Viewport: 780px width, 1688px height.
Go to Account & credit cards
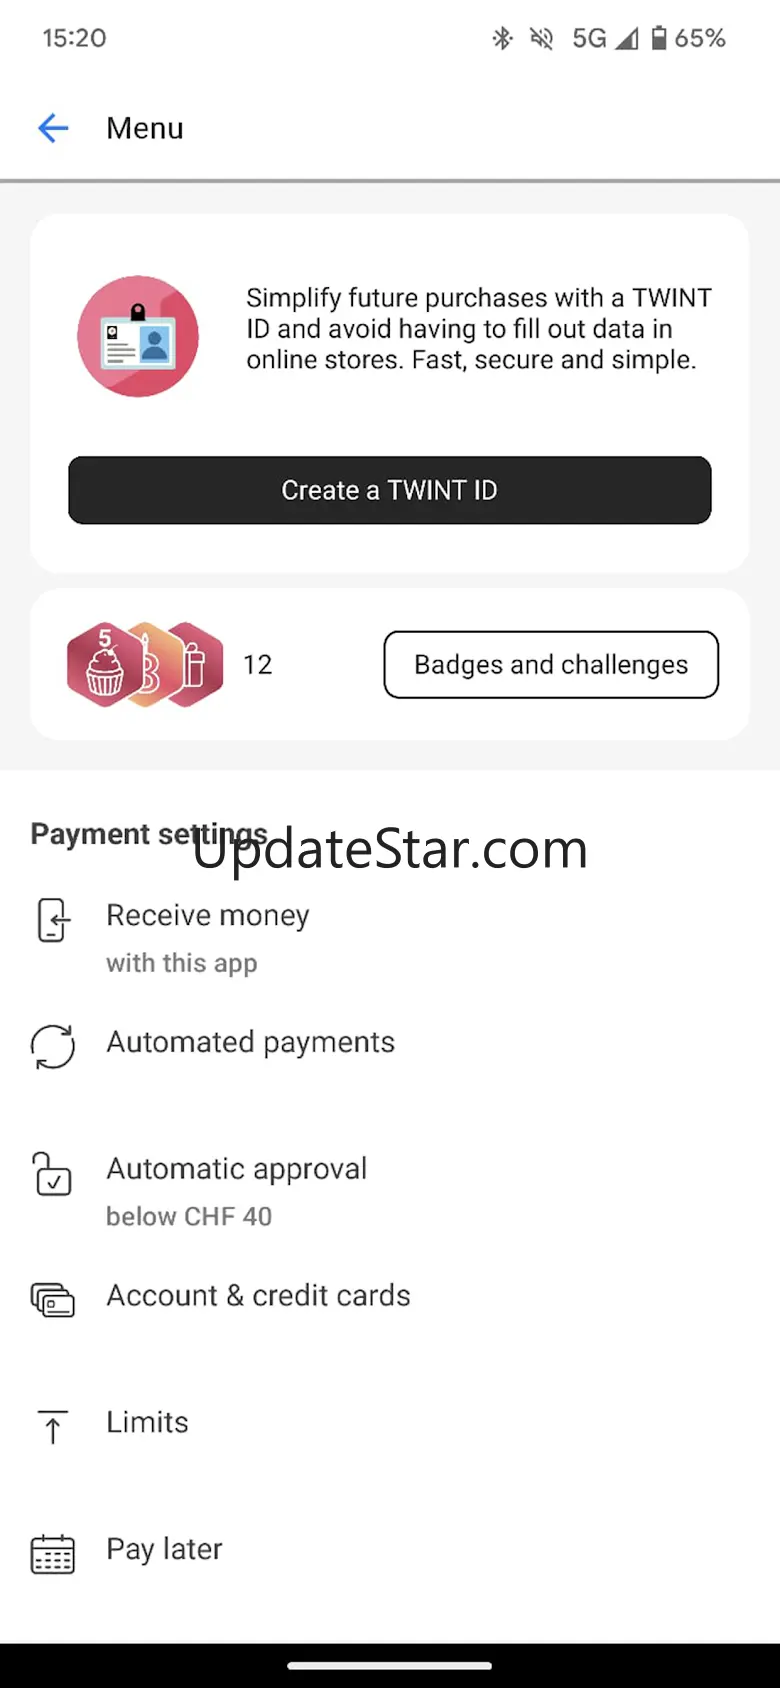click(x=258, y=1296)
